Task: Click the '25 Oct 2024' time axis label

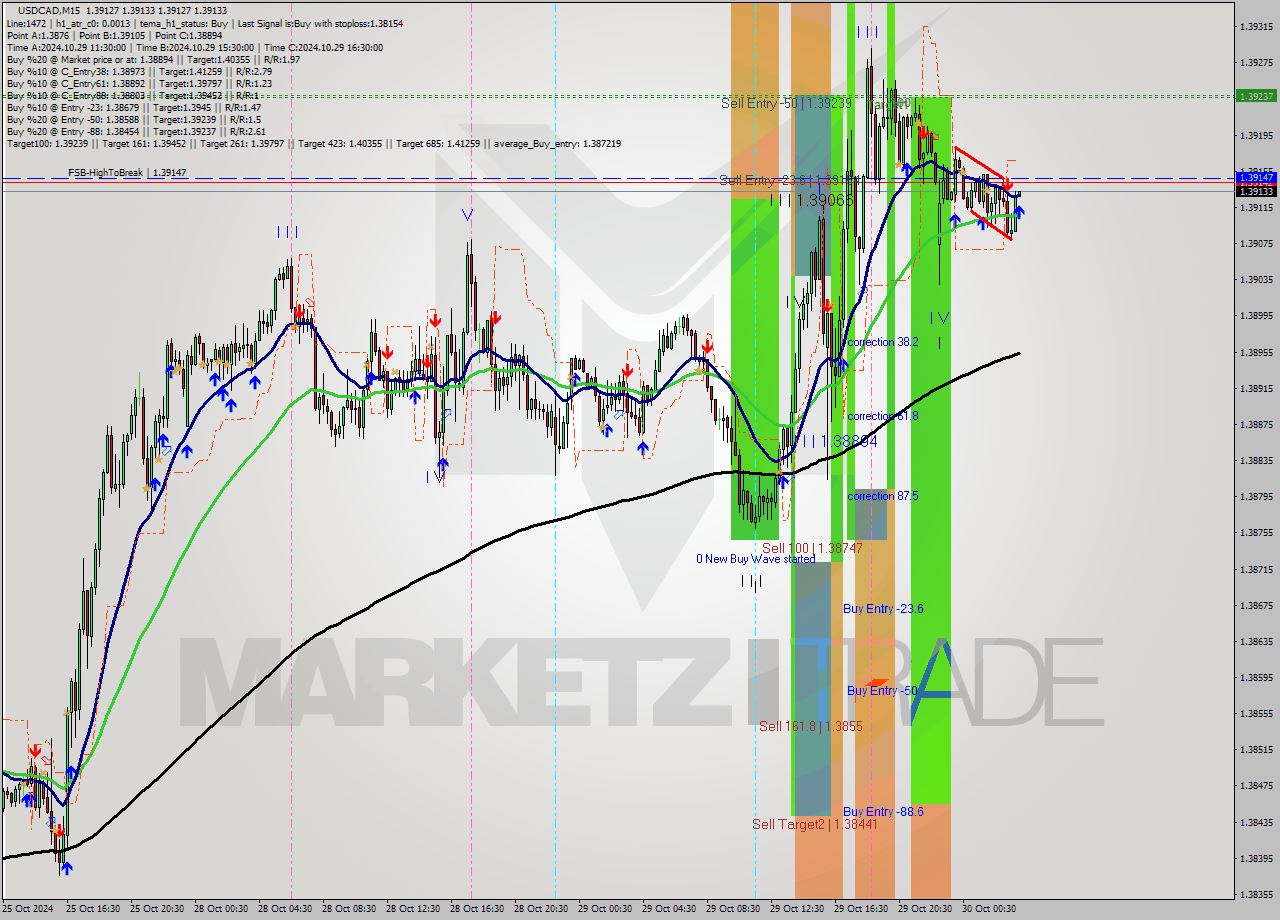Action: point(28,909)
